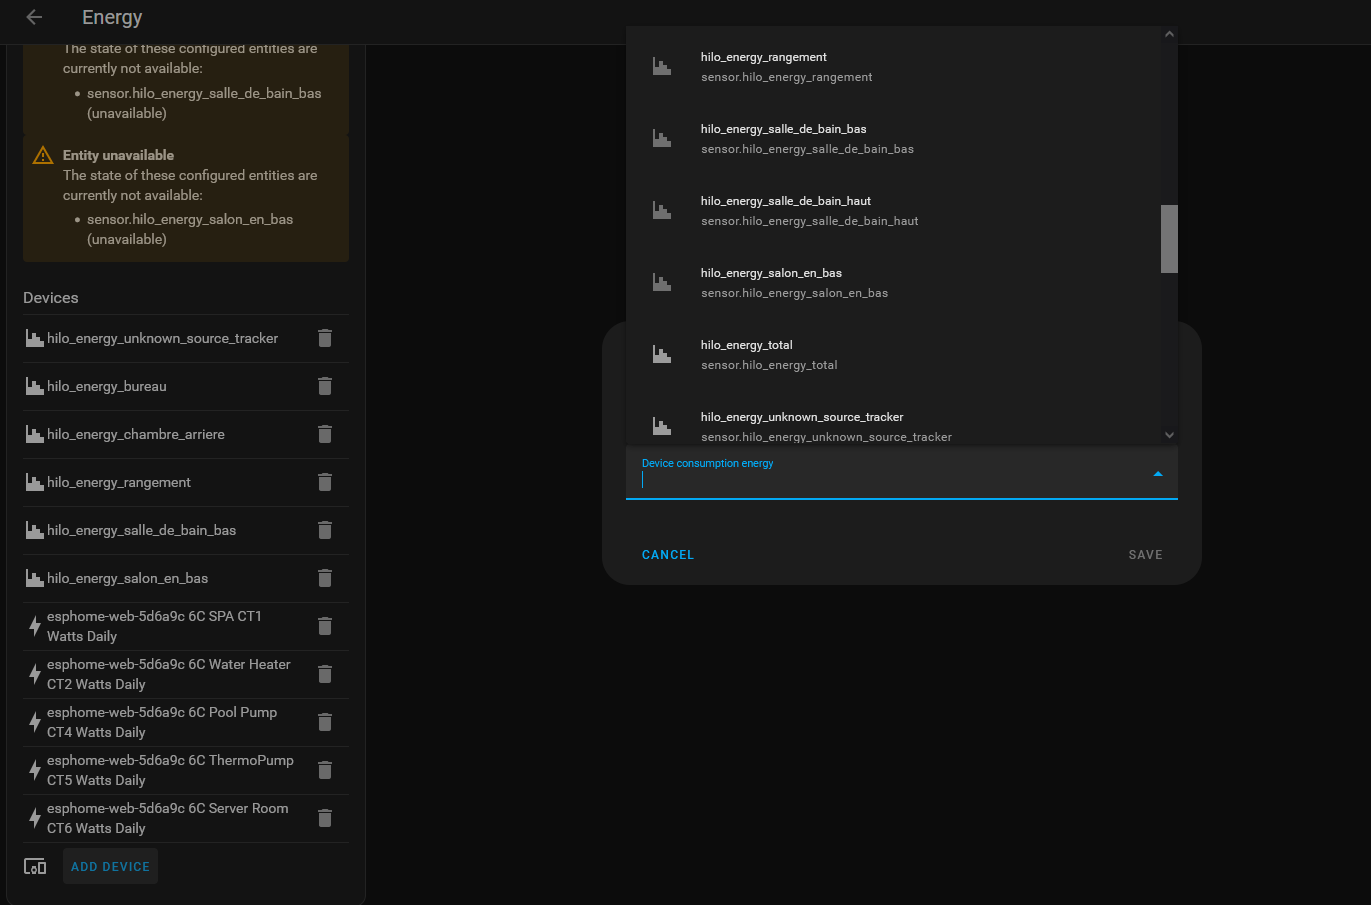Click the device icon next to ADD DEVICE button

tap(35, 866)
